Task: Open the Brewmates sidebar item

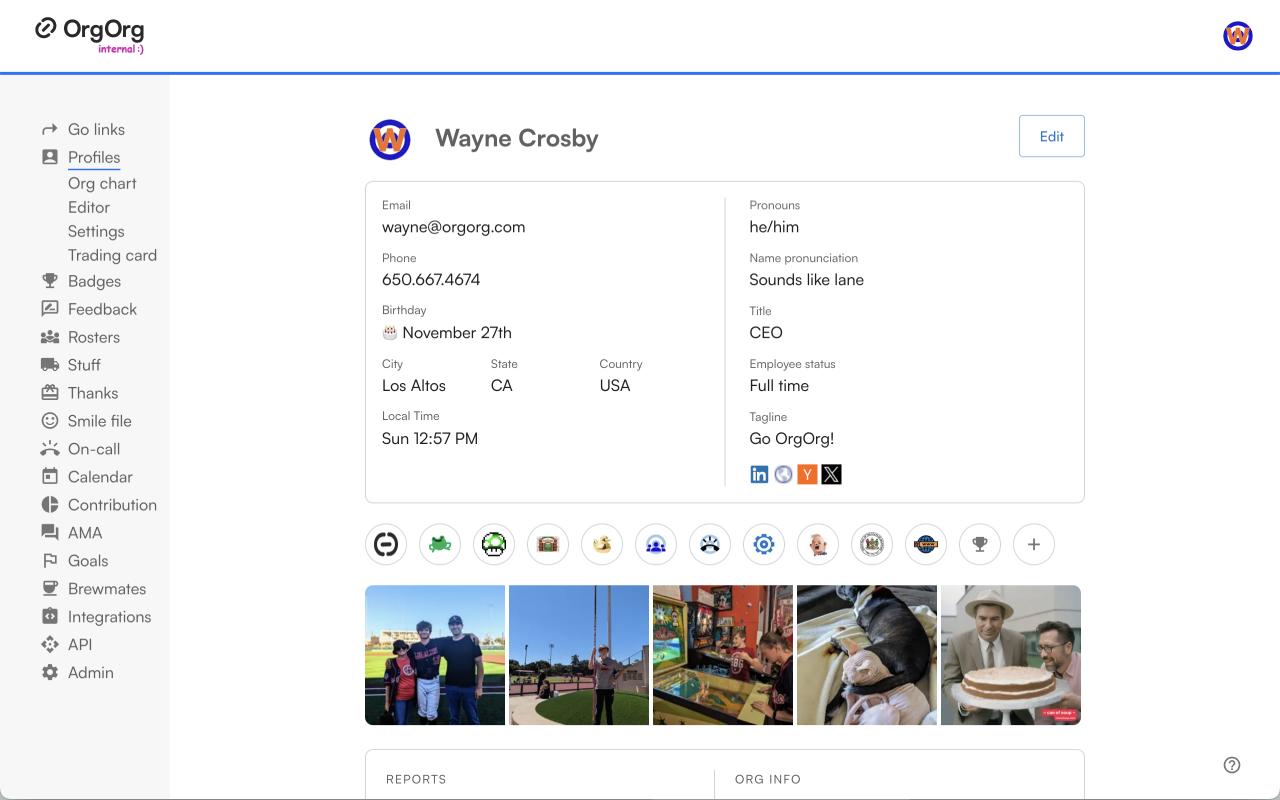Action: tap(107, 589)
